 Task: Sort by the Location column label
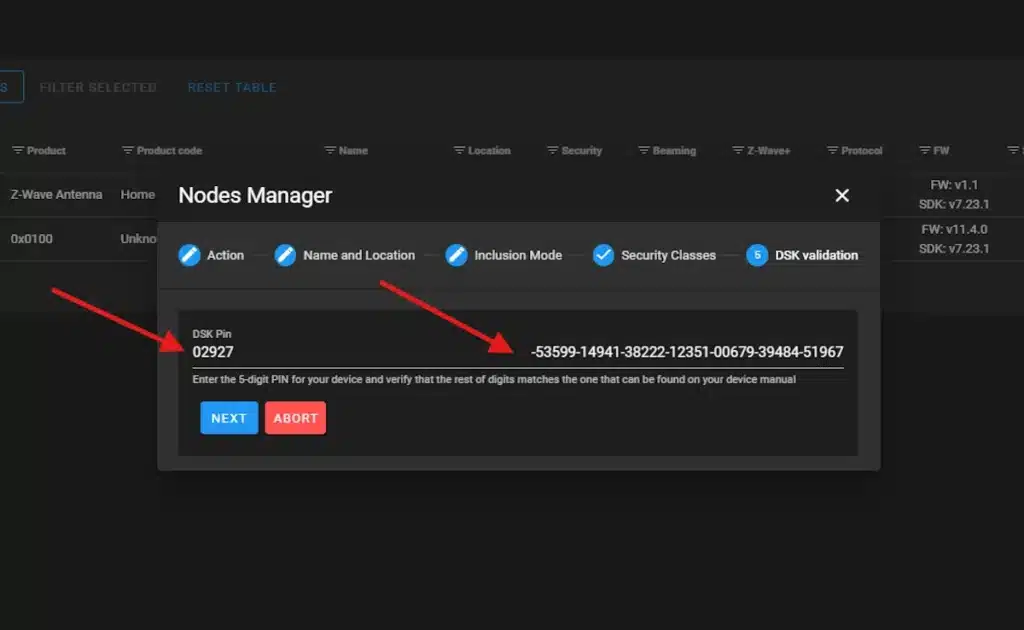[x=489, y=151]
